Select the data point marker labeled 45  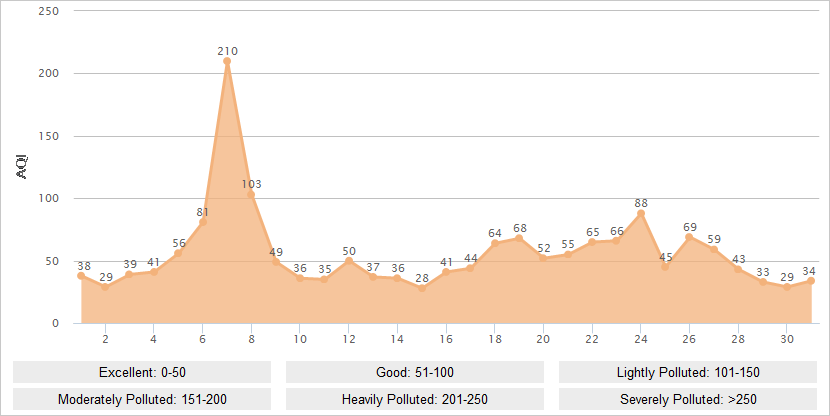tap(665, 267)
